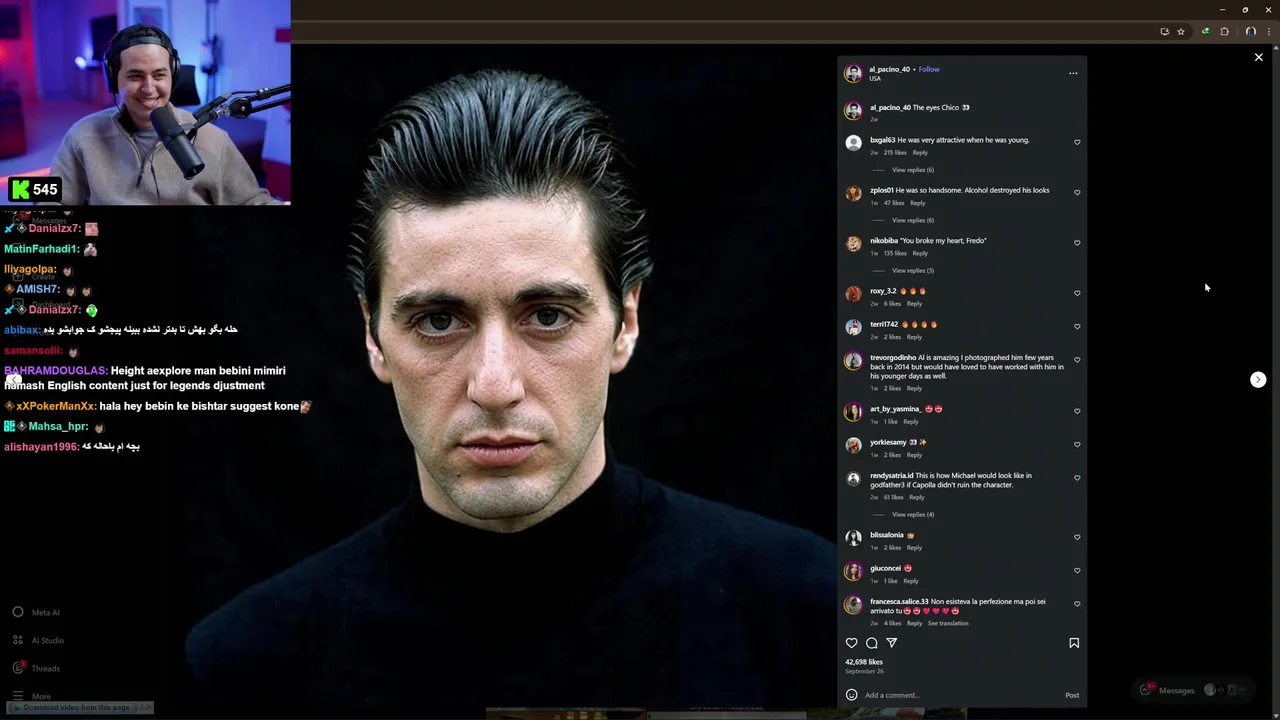This screenshot has width=1280, height=720.
Task: Install the app from the address bar icon
Action: 1164,32
